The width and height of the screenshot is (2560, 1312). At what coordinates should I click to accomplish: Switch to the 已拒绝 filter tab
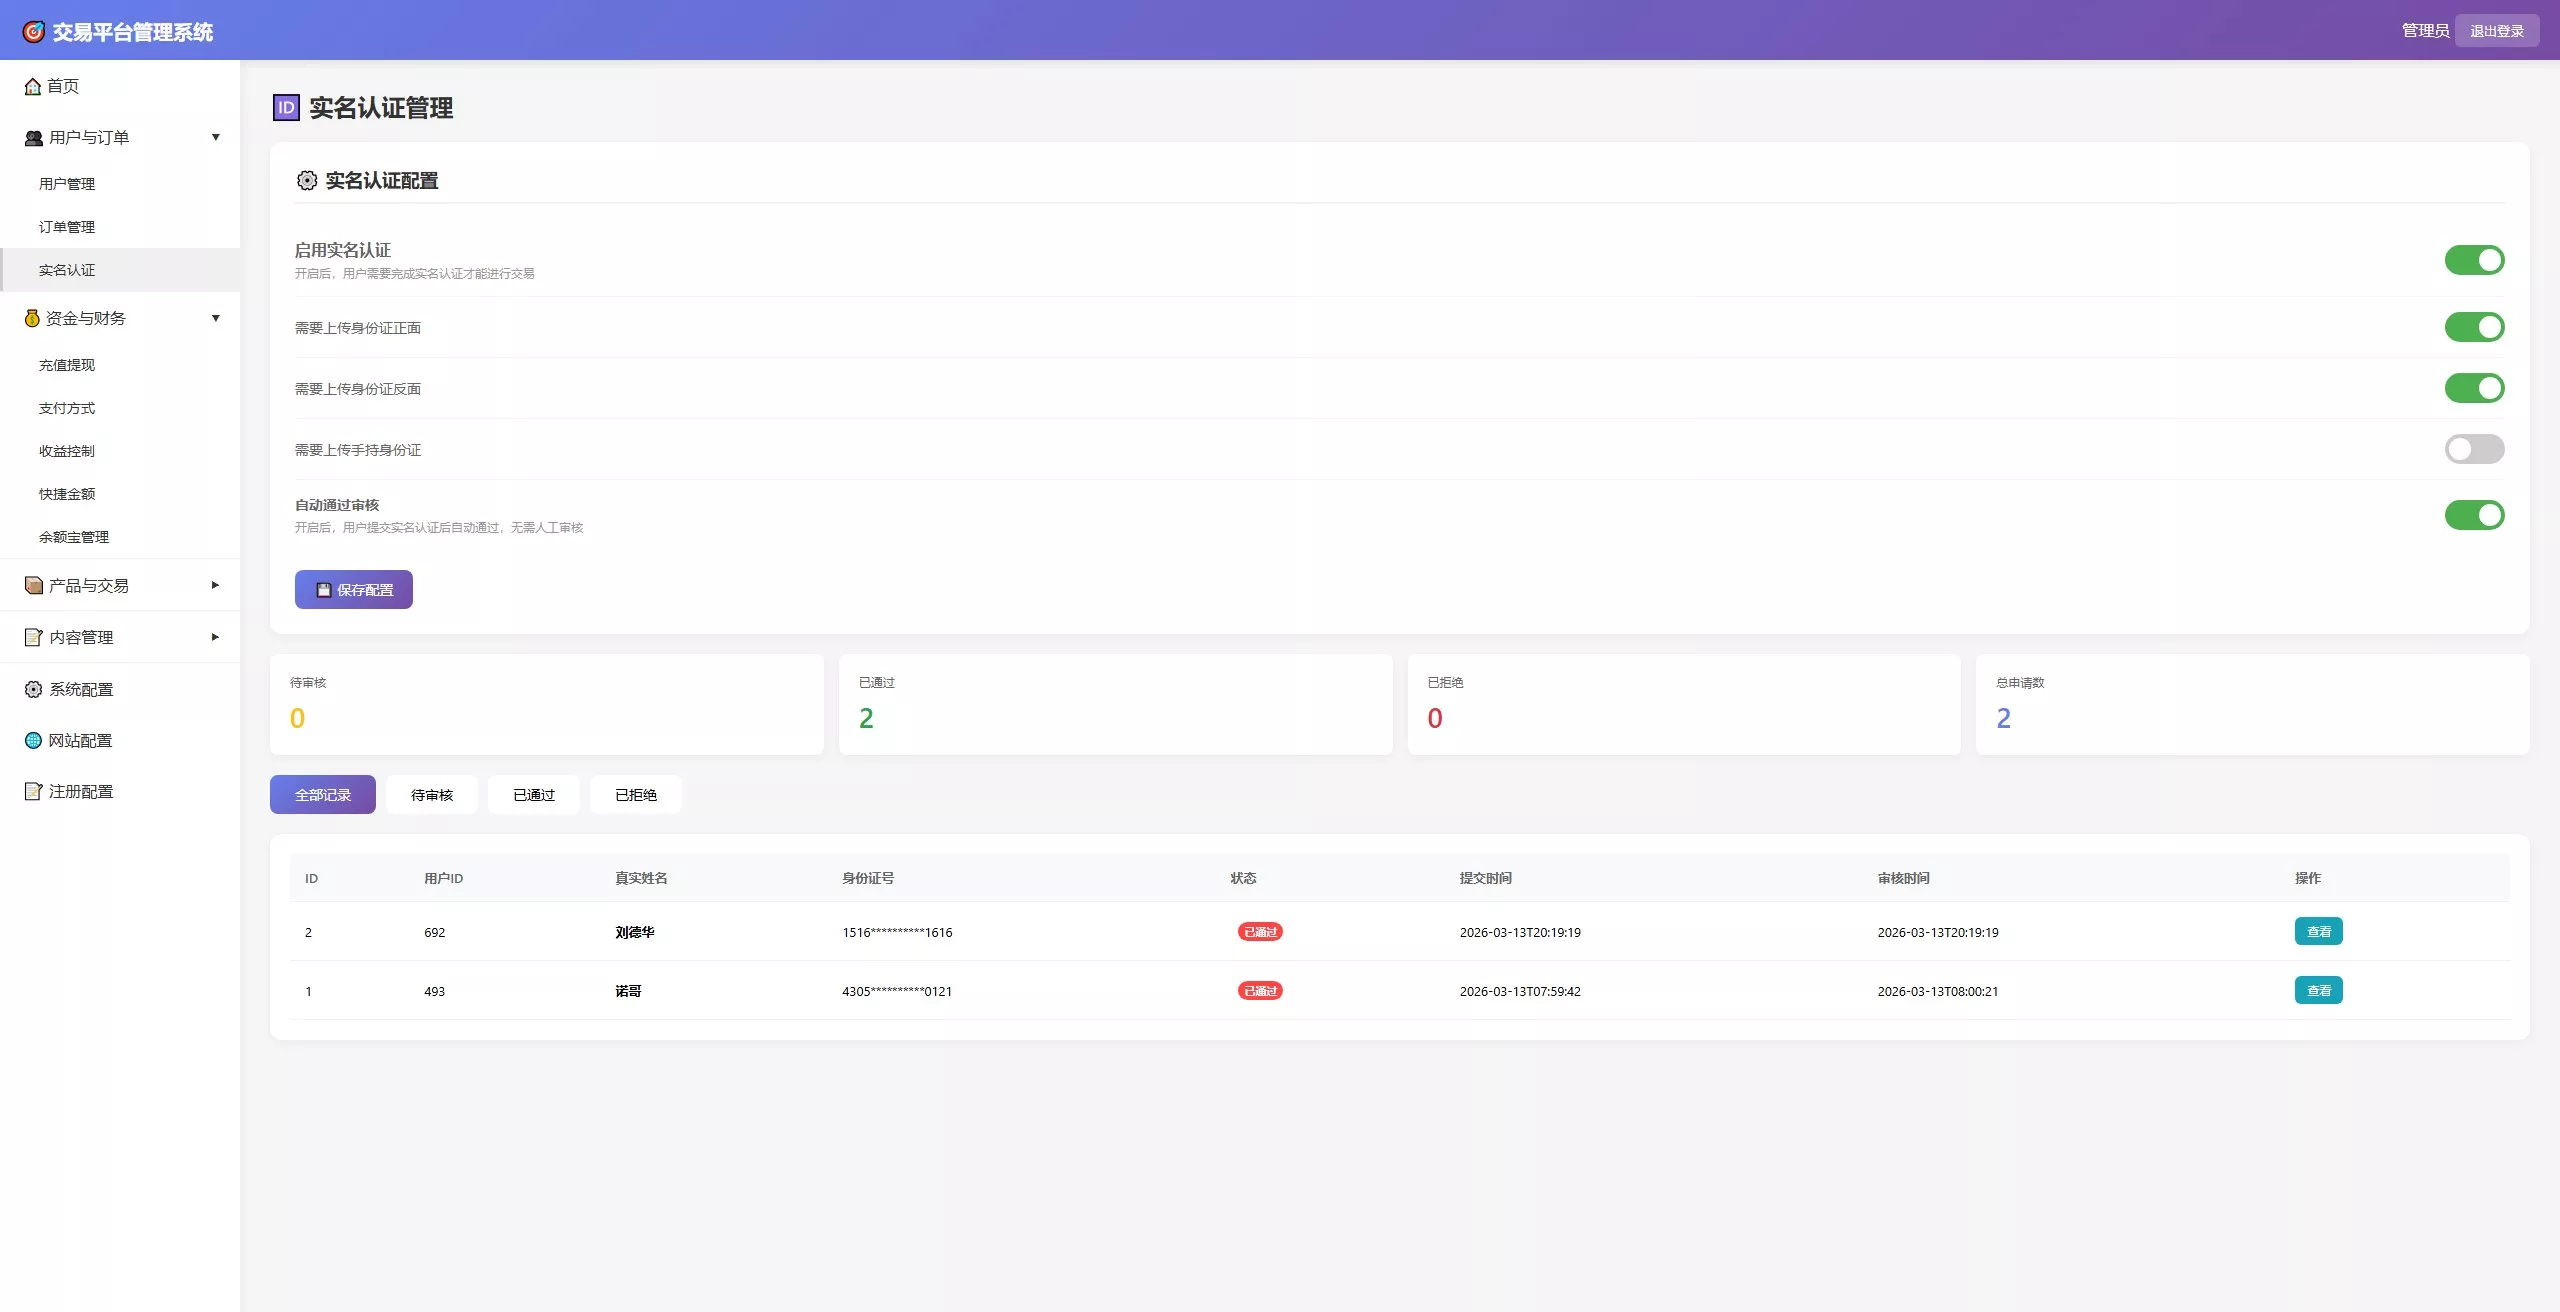pyautogui.click(x=635, y=795)
